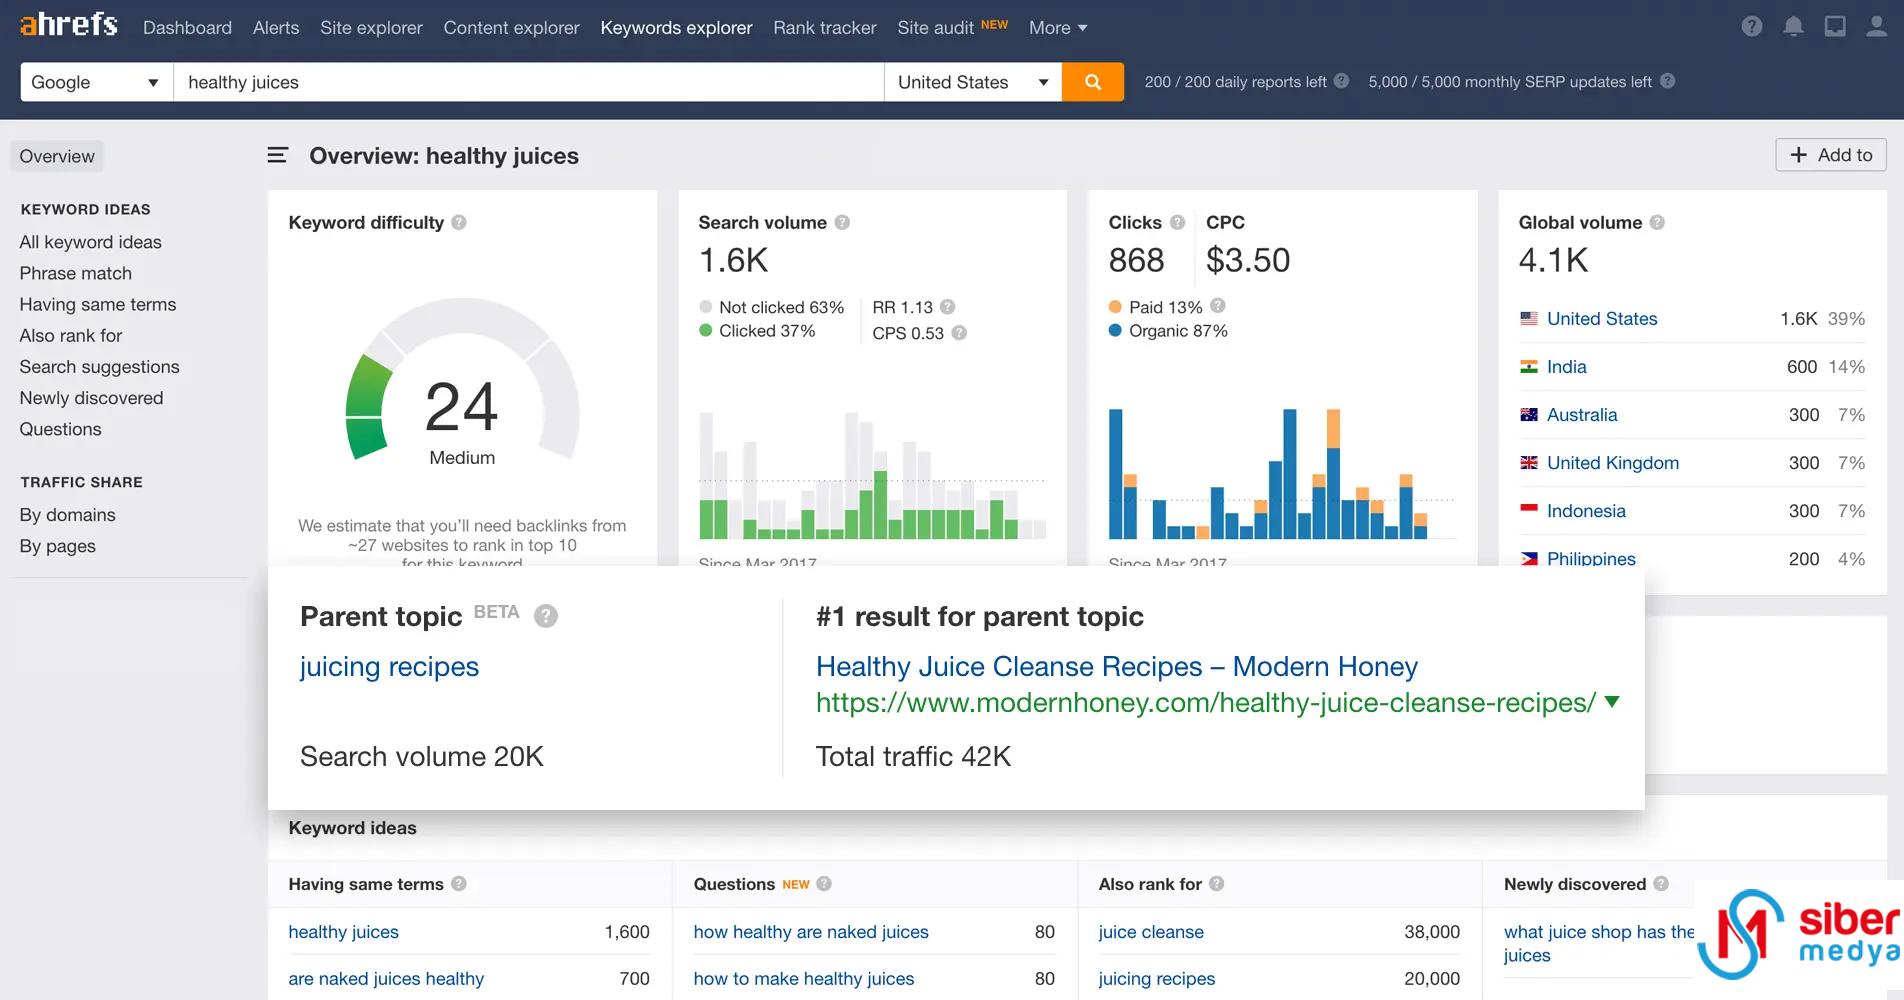This screenshot has width=1904, height=1000.
Task: Expand the modernhoney URL dropdown arrow
Action: click(1612, 702)
